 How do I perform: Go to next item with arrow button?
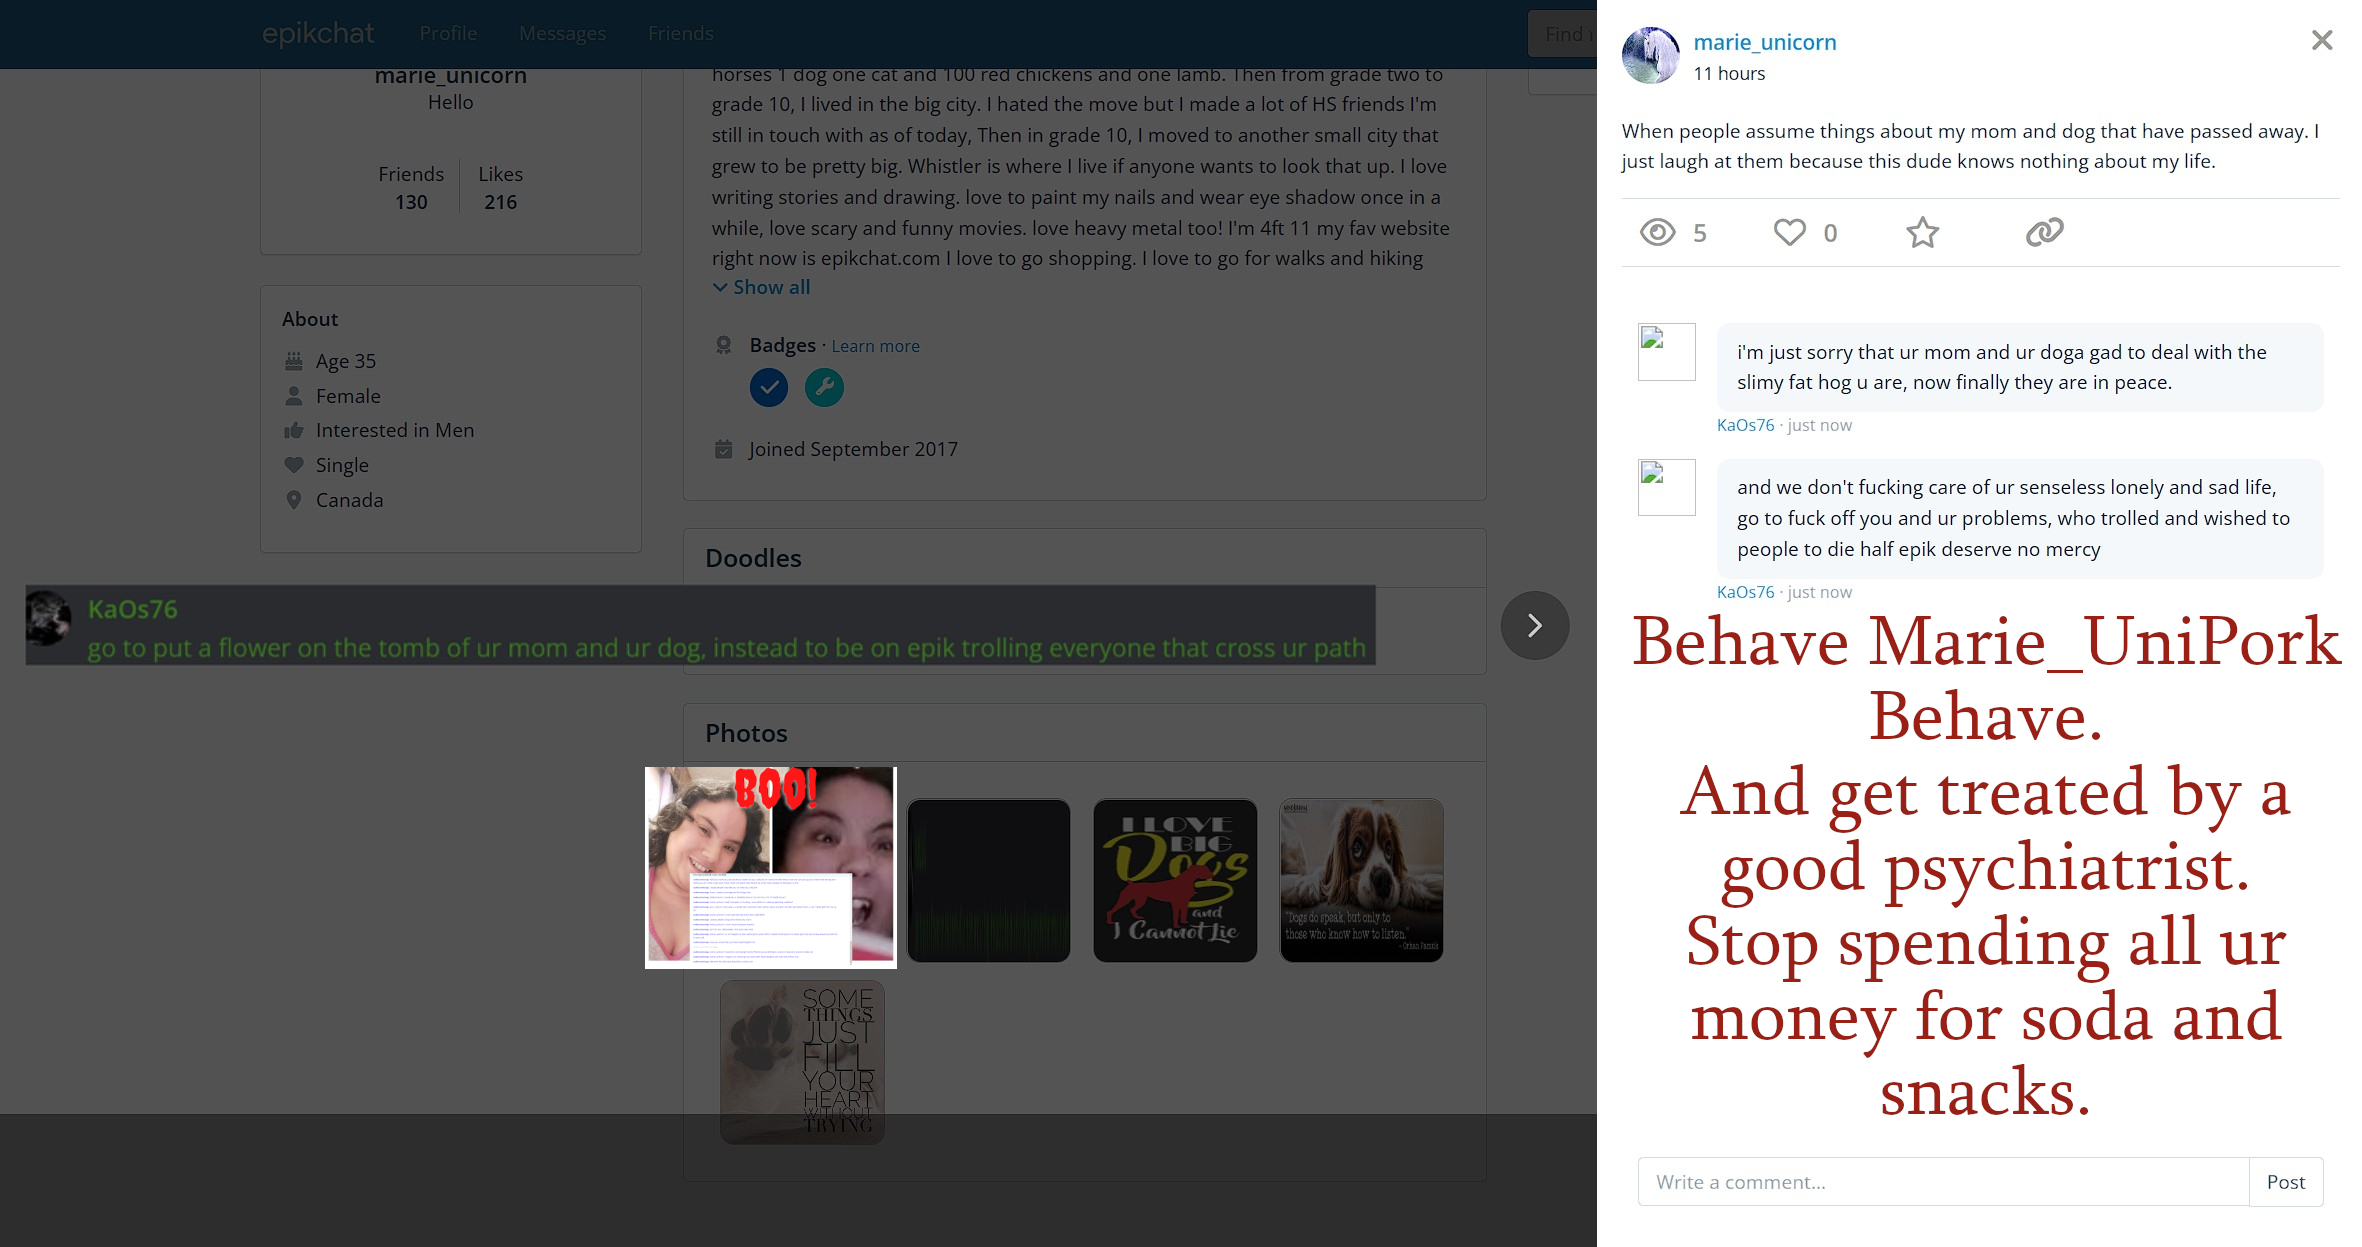1535,625
